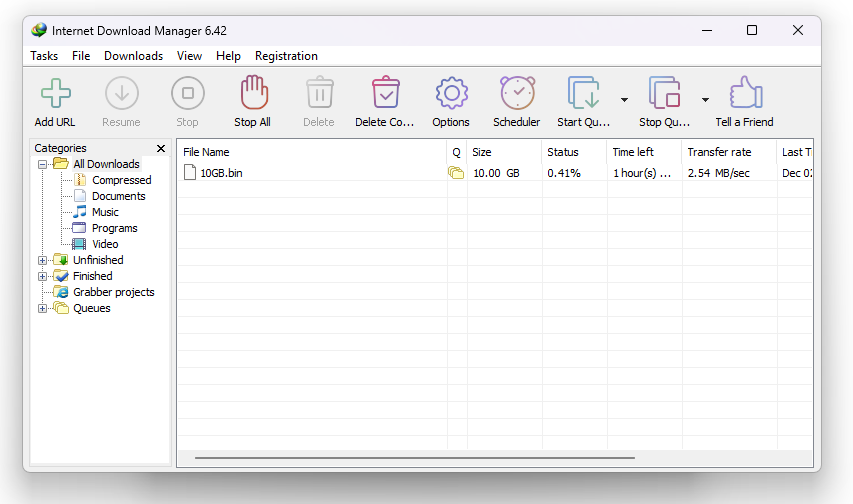
Task: Click Tell a Friend thumbs-up icon
Action: (x=744, y=94)
